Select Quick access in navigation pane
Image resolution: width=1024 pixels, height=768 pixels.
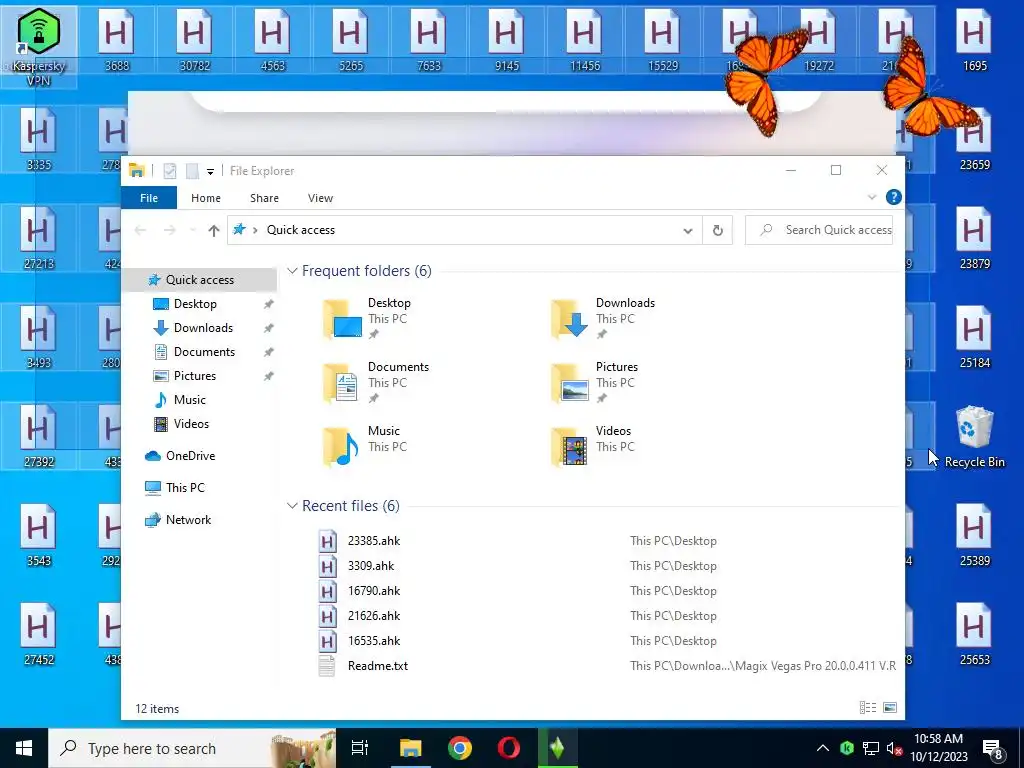199,280
